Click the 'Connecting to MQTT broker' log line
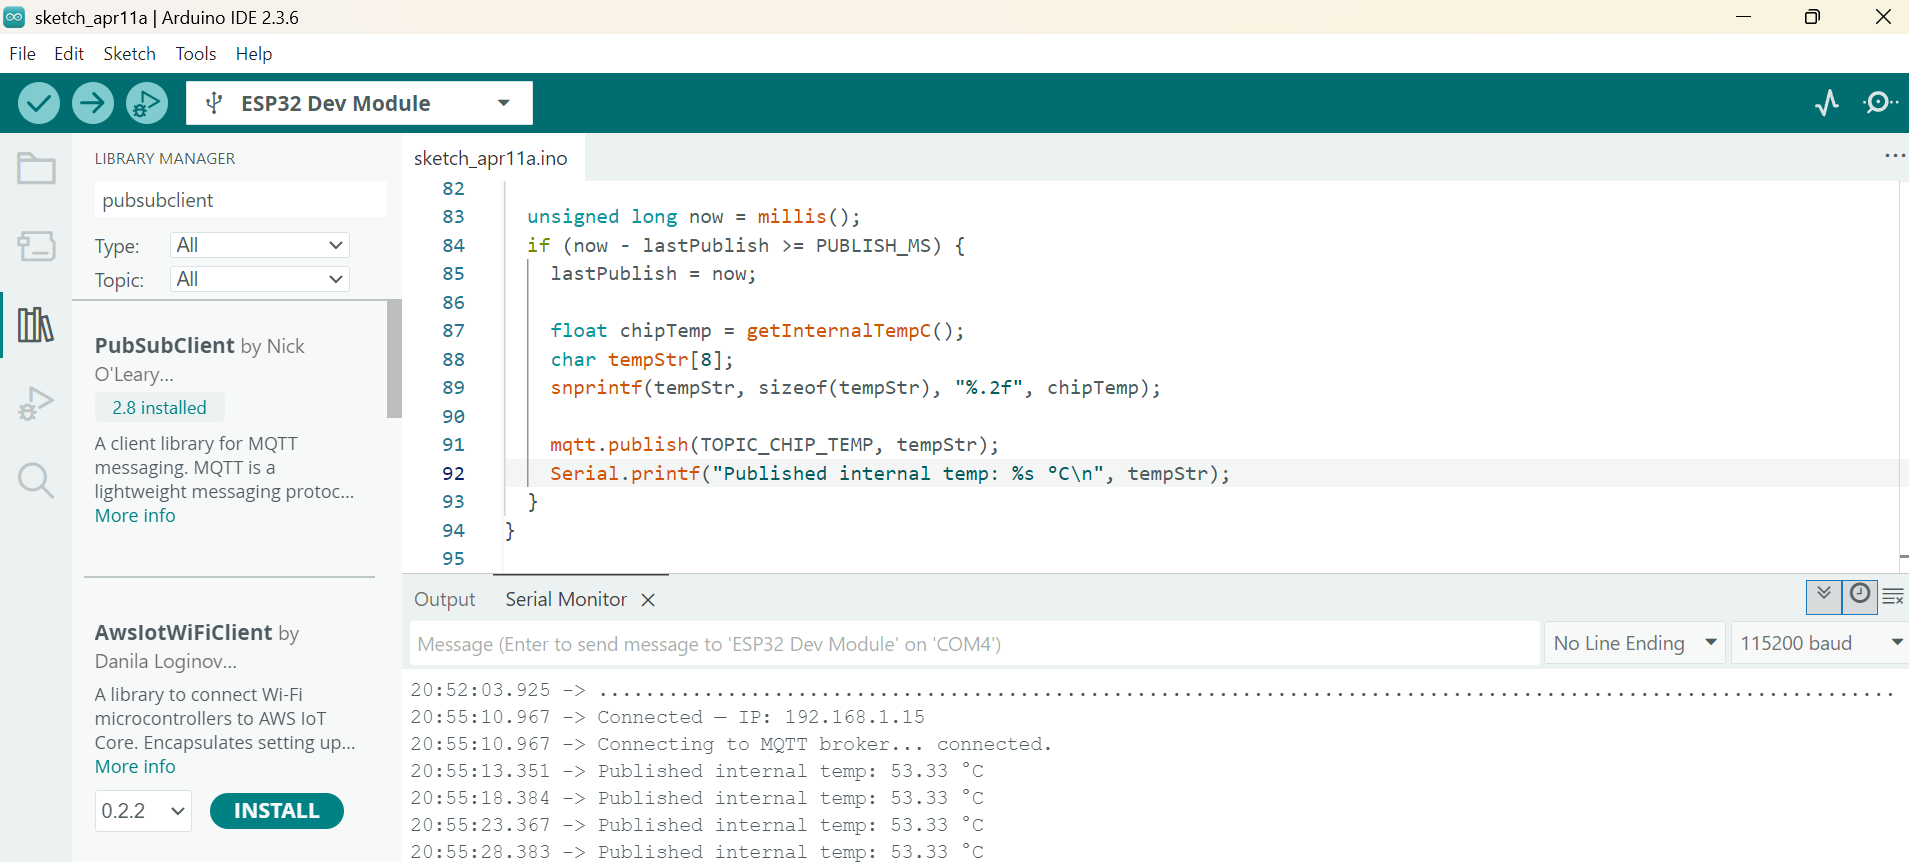 coord(731,744)
